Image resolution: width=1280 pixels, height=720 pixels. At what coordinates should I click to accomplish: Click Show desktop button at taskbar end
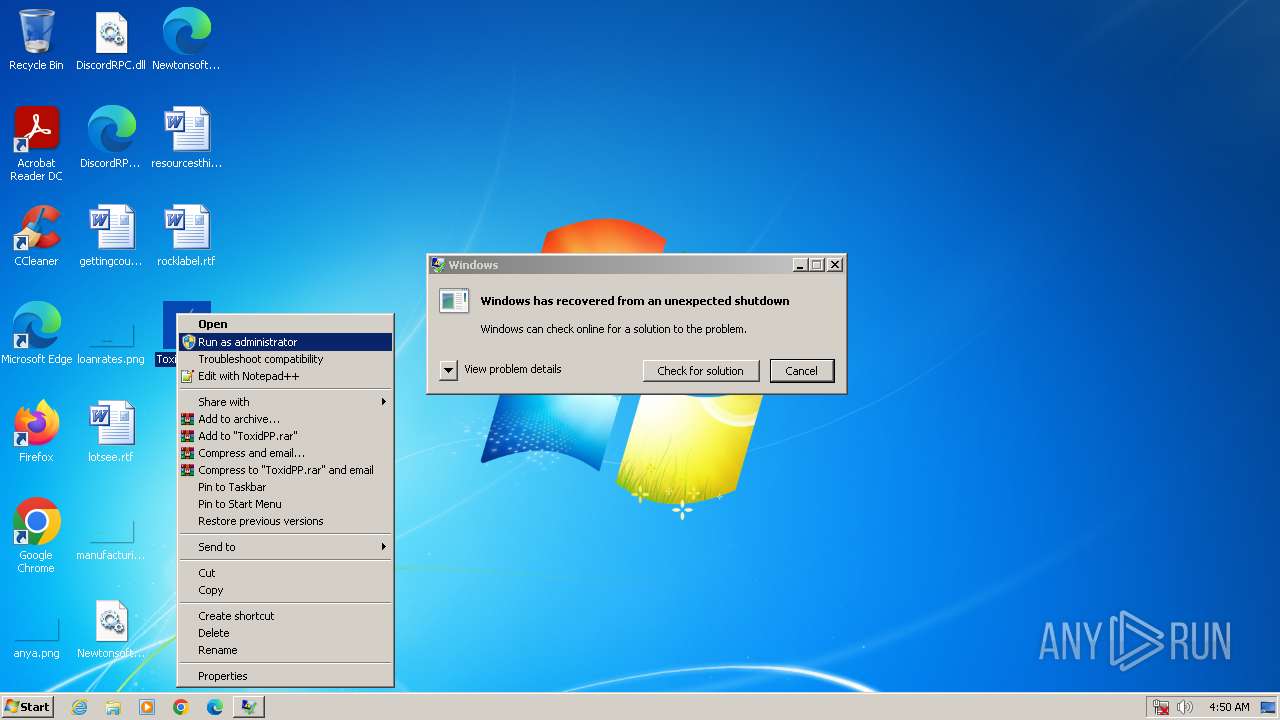pyautogui.click(x=1268, y=707)
